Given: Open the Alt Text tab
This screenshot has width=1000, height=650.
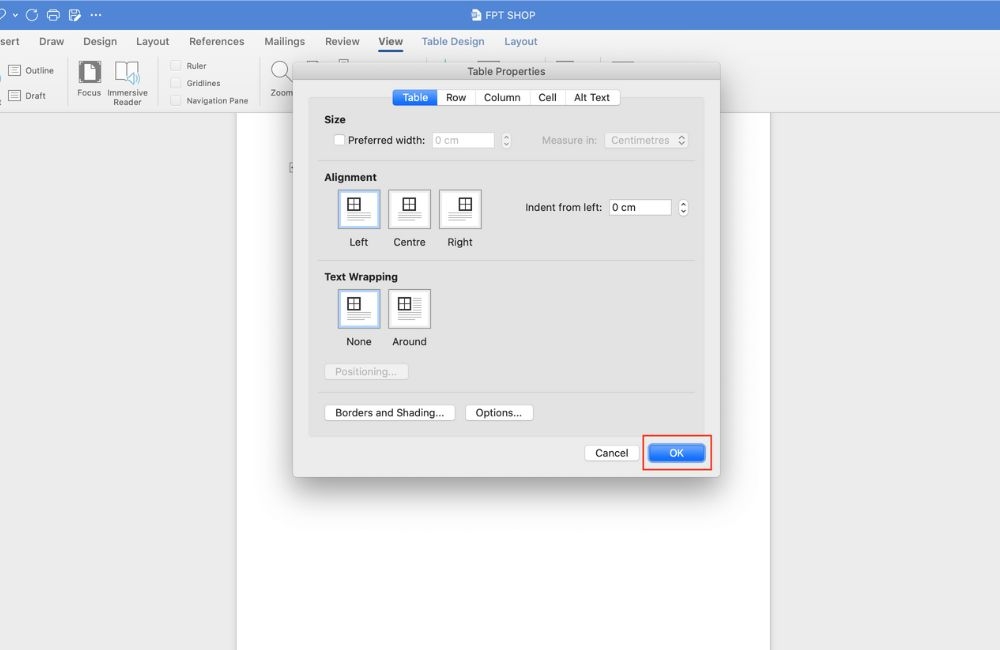Looking at the screenshot, I should click(592, 98).
